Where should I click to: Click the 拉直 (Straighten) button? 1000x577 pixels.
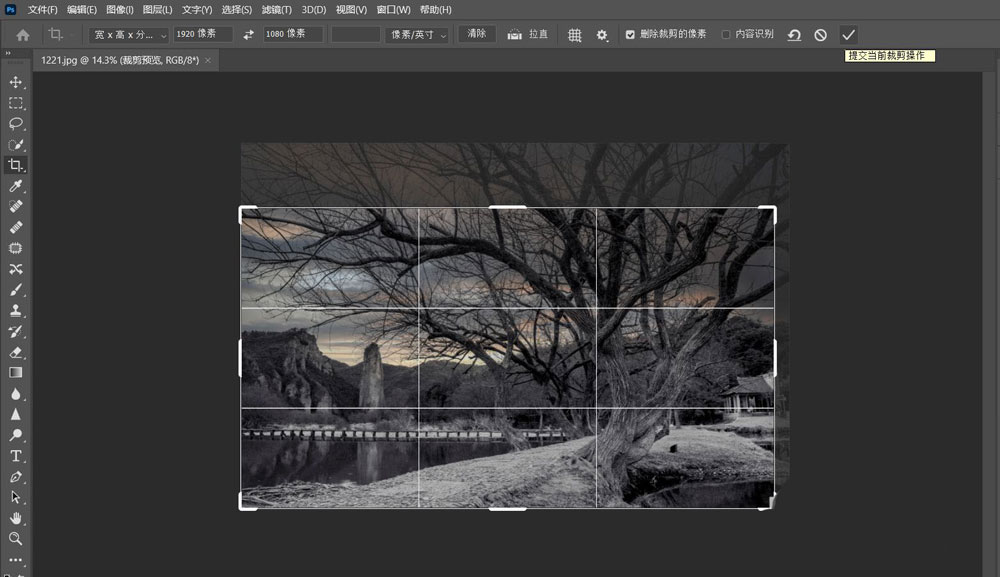pos(528,35)
